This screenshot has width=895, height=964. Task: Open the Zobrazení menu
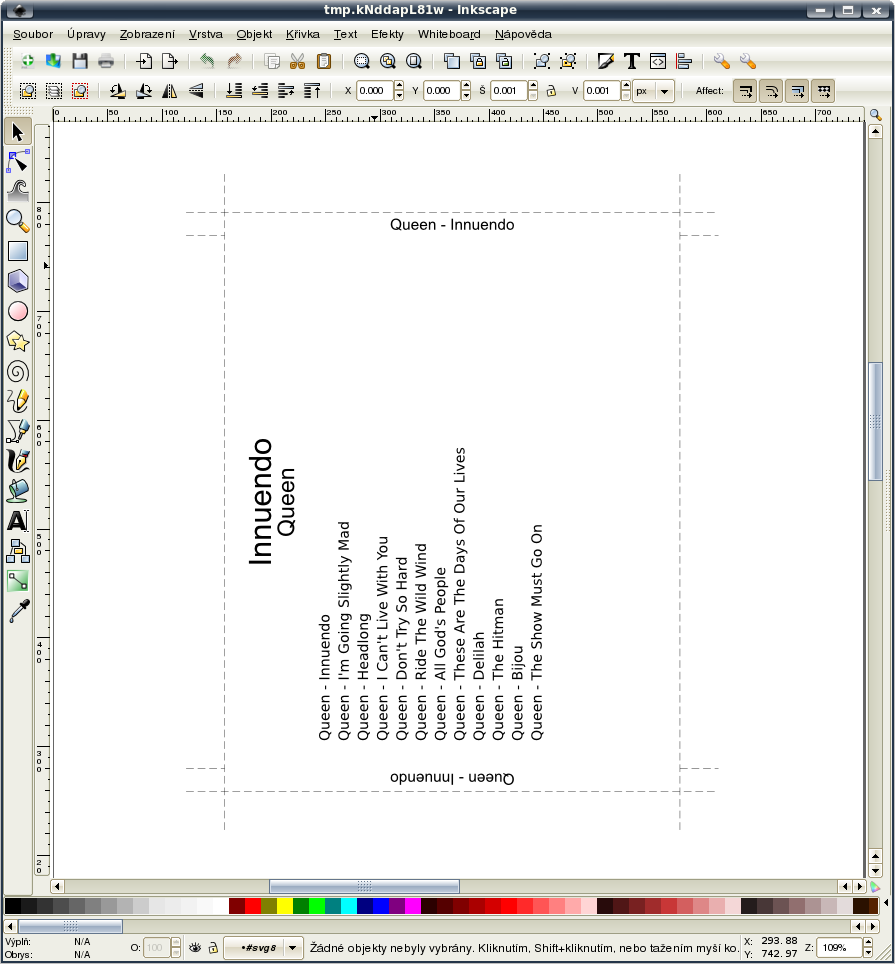[147, 34]
